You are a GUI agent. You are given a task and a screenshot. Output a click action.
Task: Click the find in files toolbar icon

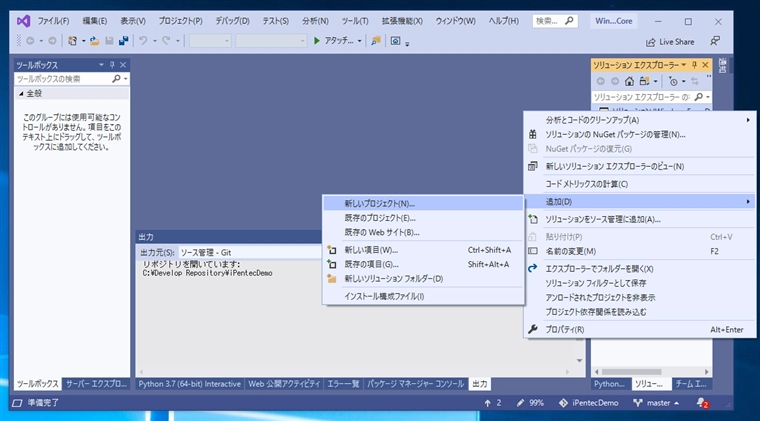[376, 41]
